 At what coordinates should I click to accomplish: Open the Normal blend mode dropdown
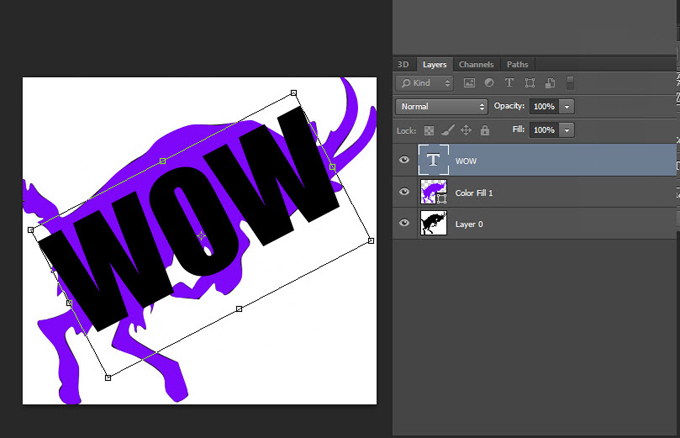441,106
